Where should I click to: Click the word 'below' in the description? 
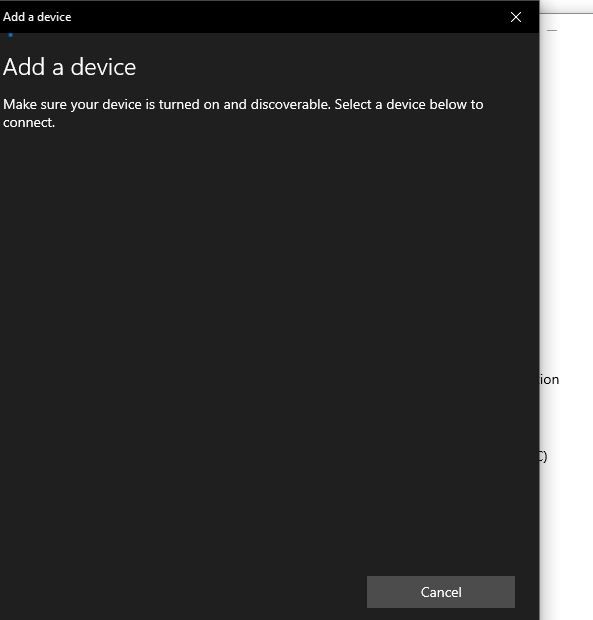click(x=448, y=104)
